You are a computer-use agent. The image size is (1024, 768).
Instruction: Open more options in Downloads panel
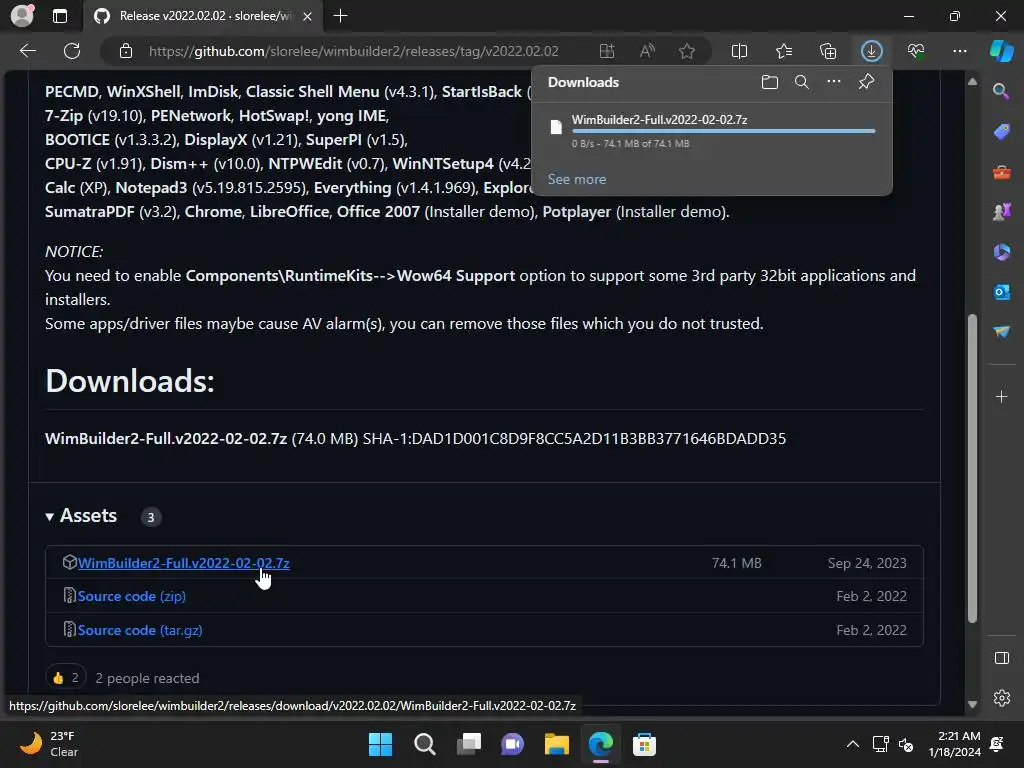[x=834, y=82]
